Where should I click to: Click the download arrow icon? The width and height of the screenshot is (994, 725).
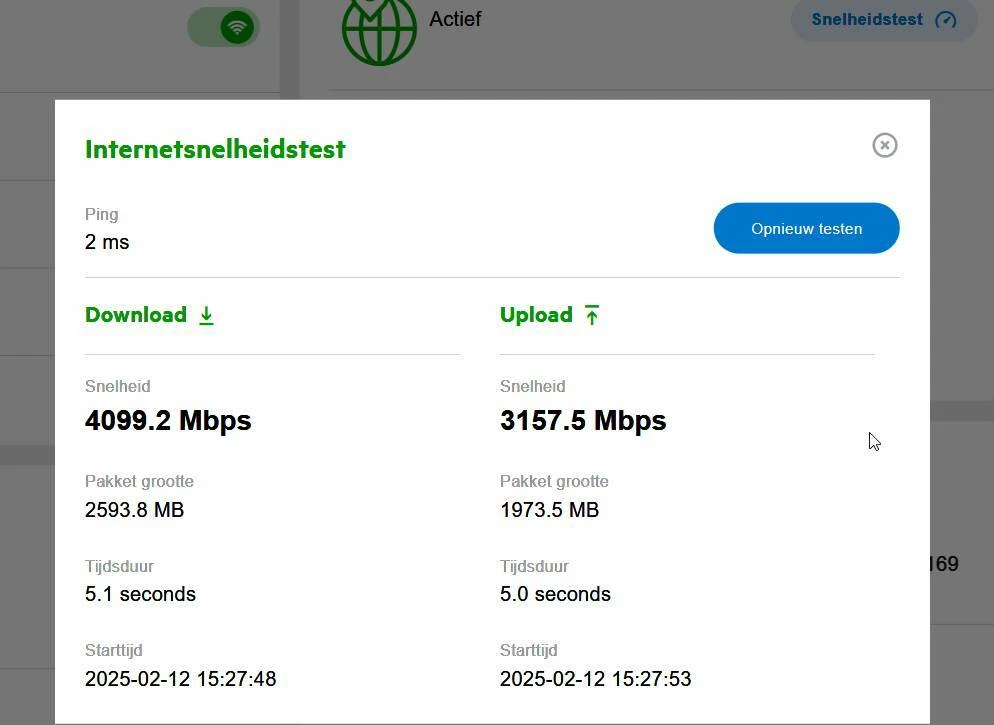(x=206, y=315)
